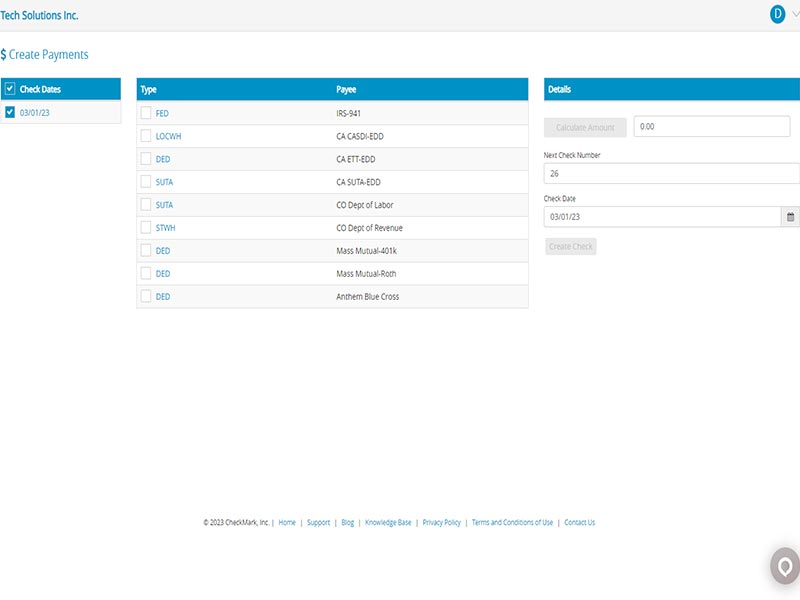Toggle the select-all Check Dates checkbox

10,89
